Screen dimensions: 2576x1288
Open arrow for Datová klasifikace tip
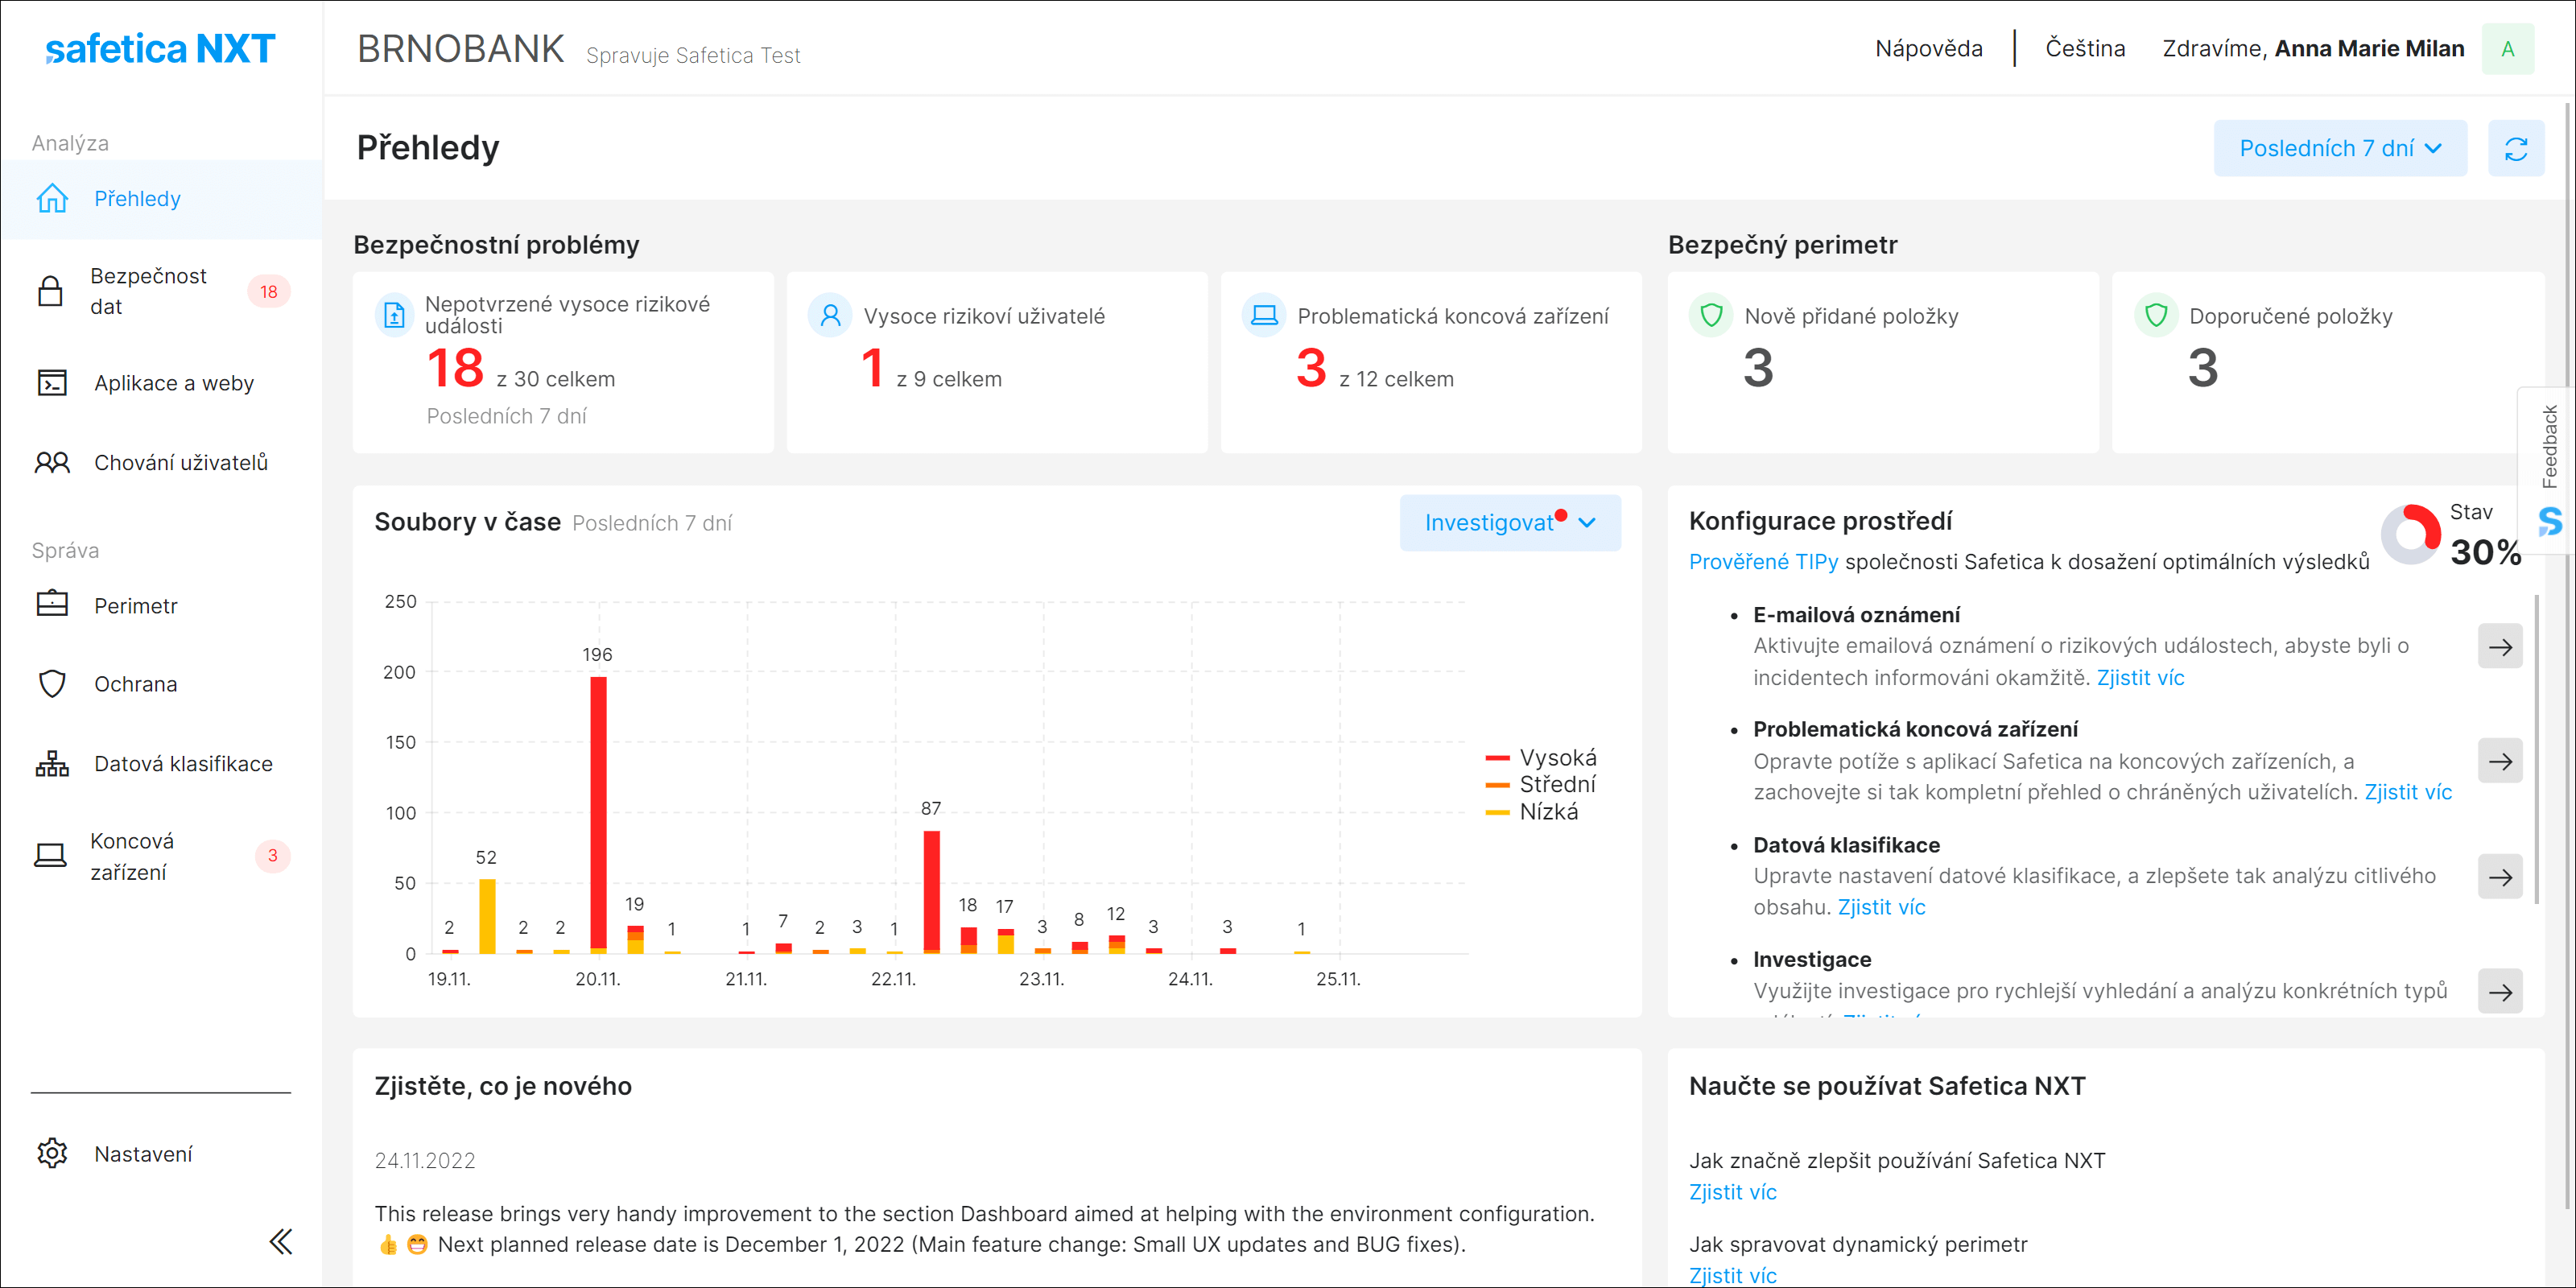2500,878
